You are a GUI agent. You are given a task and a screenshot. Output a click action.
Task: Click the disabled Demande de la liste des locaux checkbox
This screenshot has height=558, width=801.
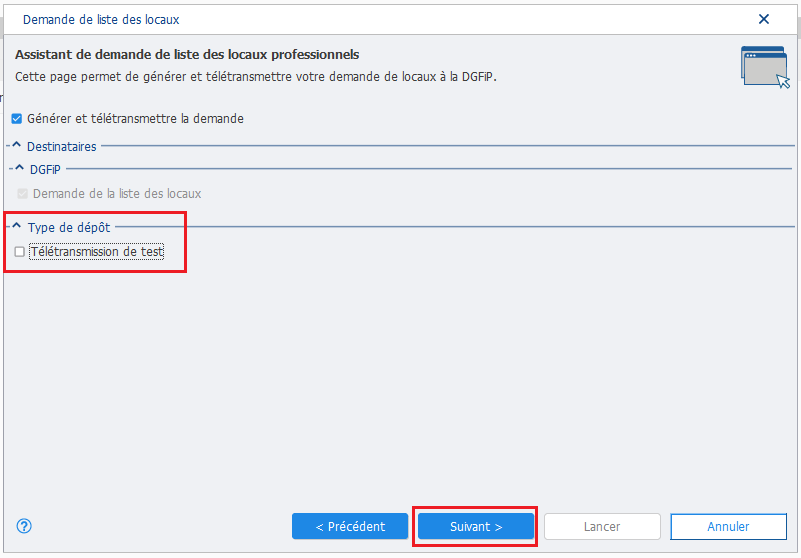tap(22, 194)
